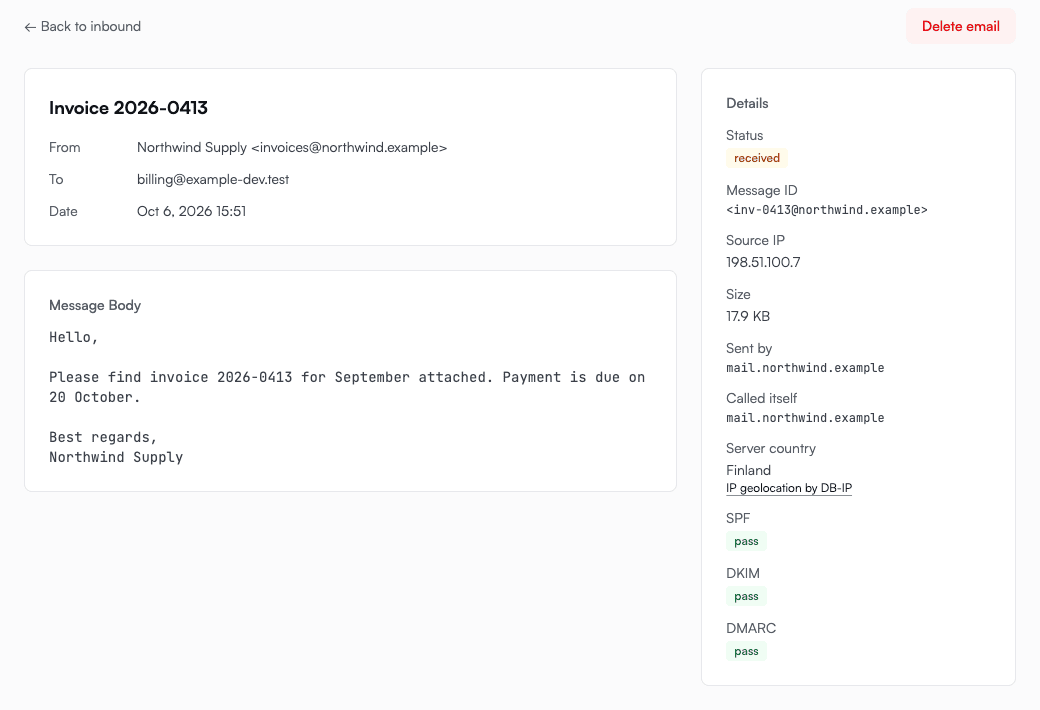Click the DMARC pass badge

click(x=746, y=651)
